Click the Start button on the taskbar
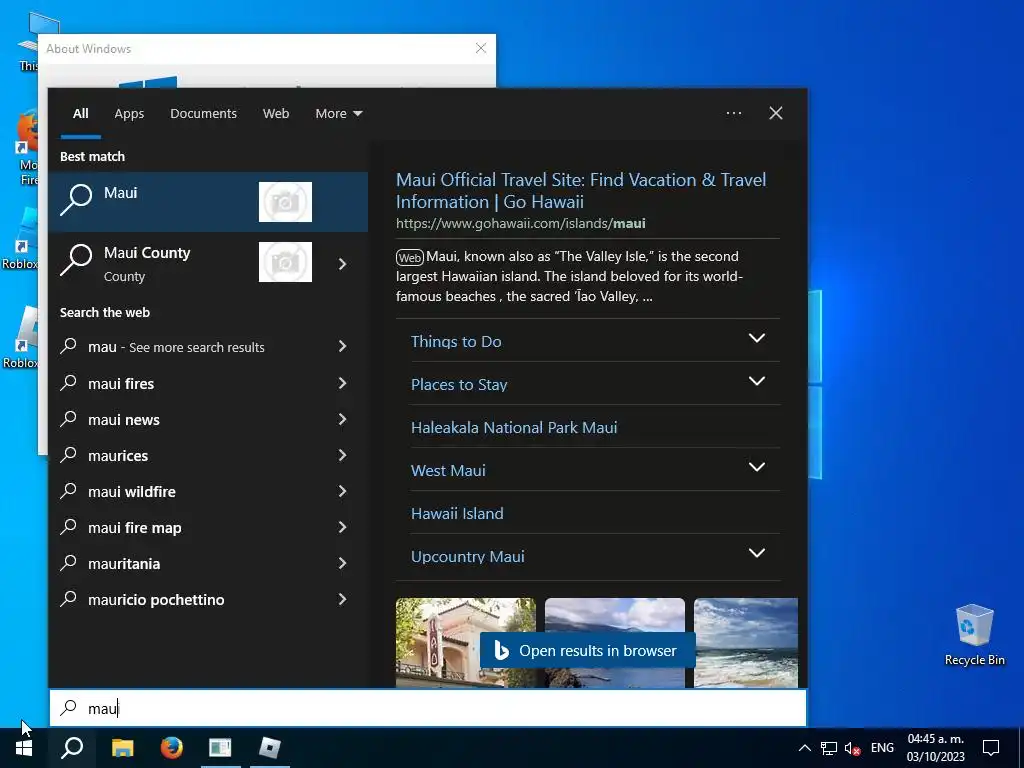Image resolution: width=1024 pixels, height=768 pixels. pos(24,748)
